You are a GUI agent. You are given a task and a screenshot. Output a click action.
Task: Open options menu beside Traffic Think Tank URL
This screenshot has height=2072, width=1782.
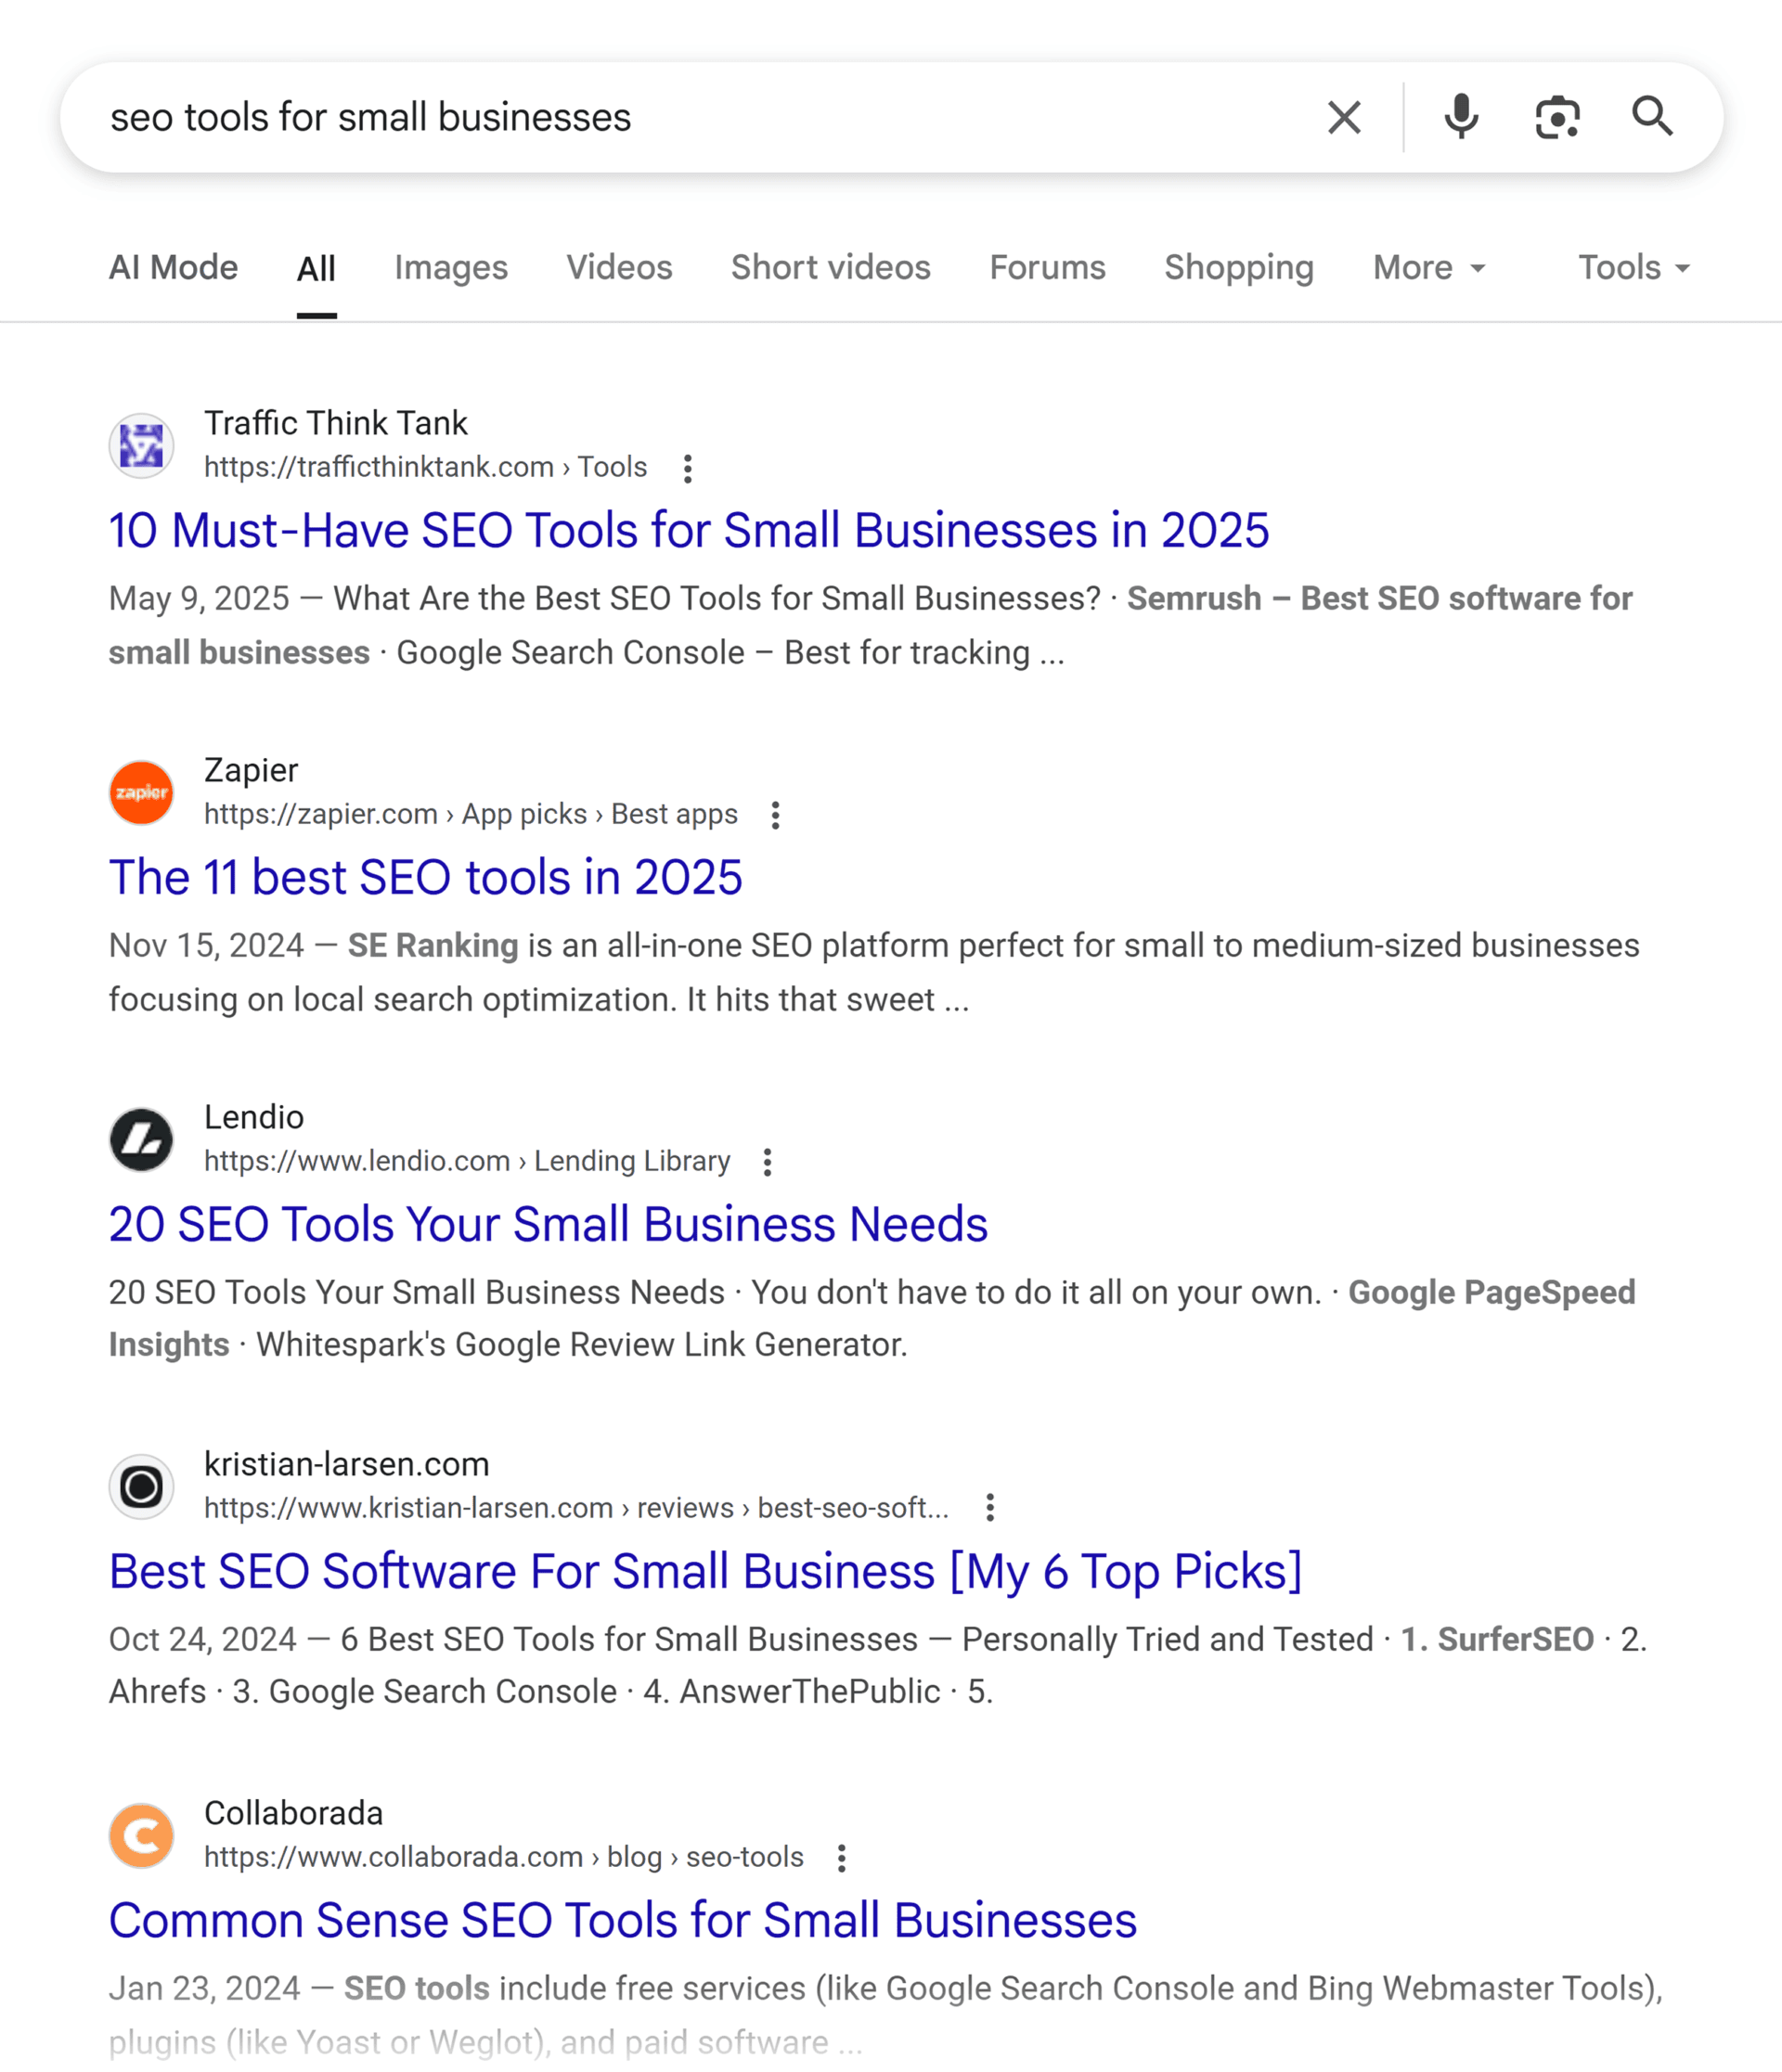click(687, 469)
